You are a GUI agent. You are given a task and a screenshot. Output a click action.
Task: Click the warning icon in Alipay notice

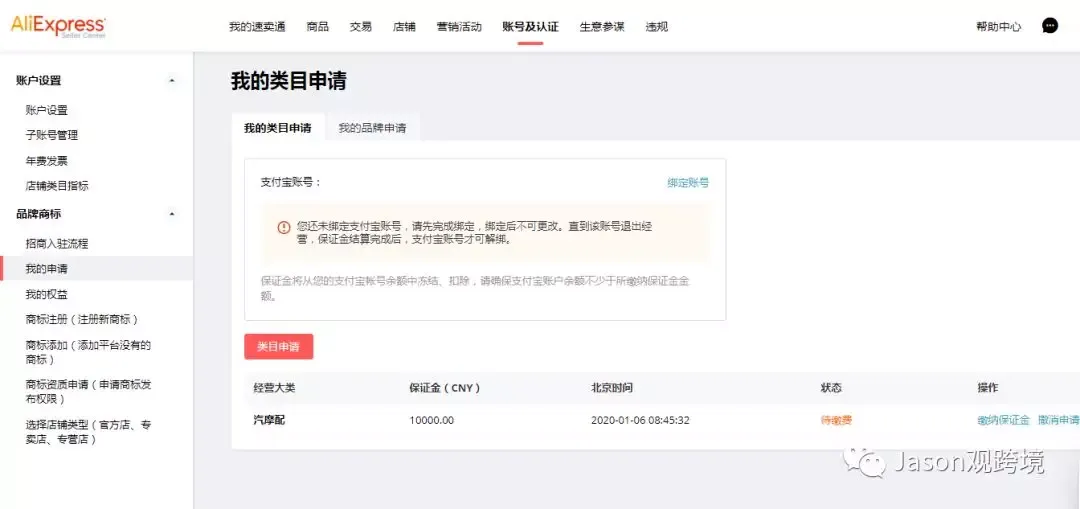click(x=284, y=227)
